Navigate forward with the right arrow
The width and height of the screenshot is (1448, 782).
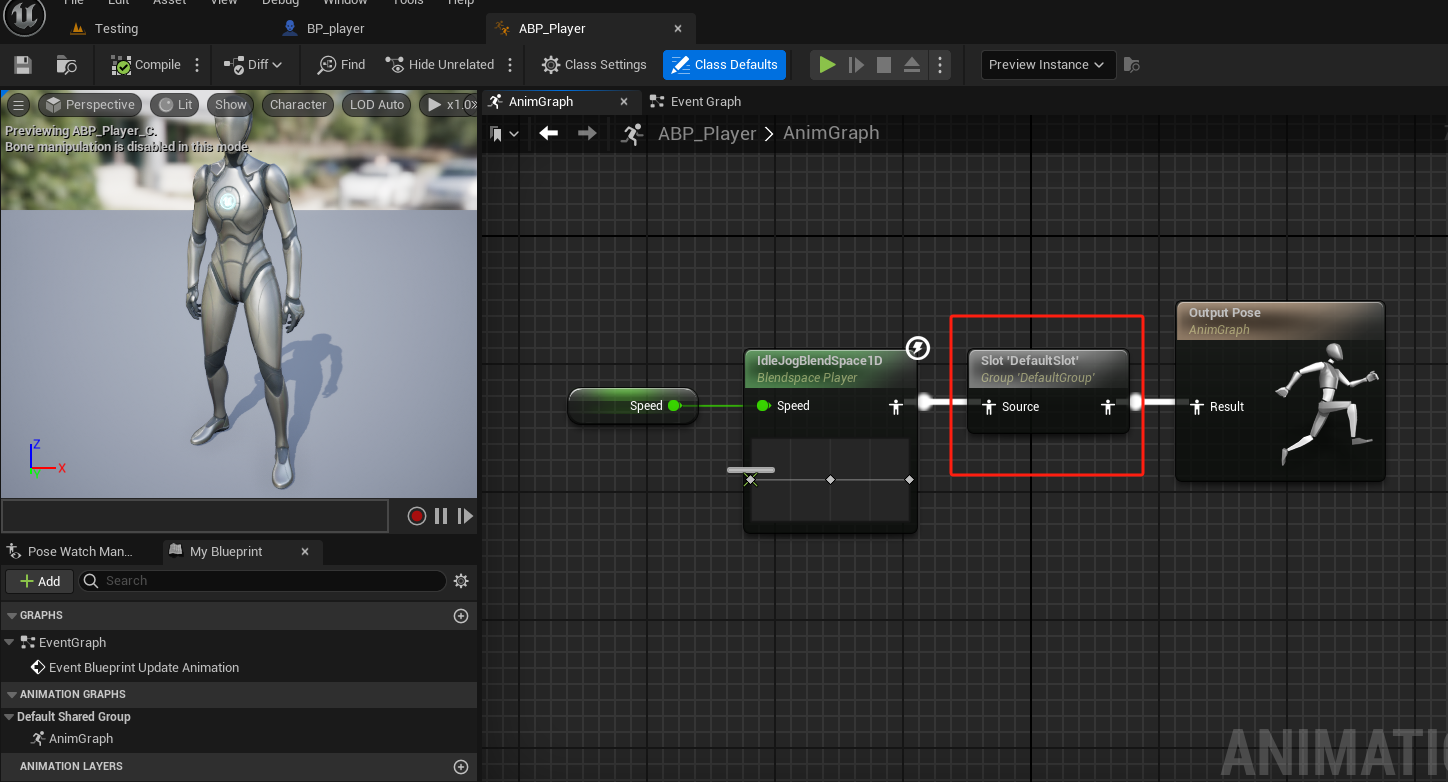tap(587, 133)
